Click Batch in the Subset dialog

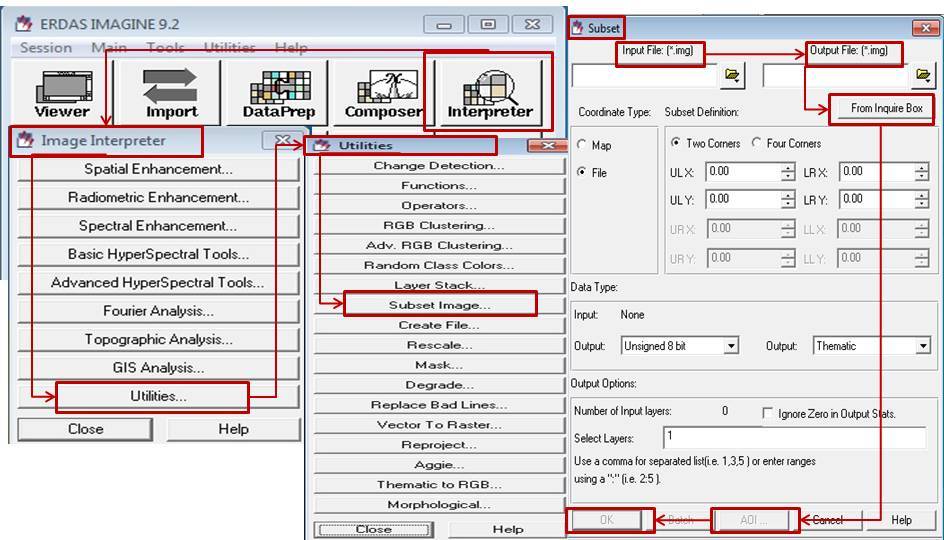[680, 520]
